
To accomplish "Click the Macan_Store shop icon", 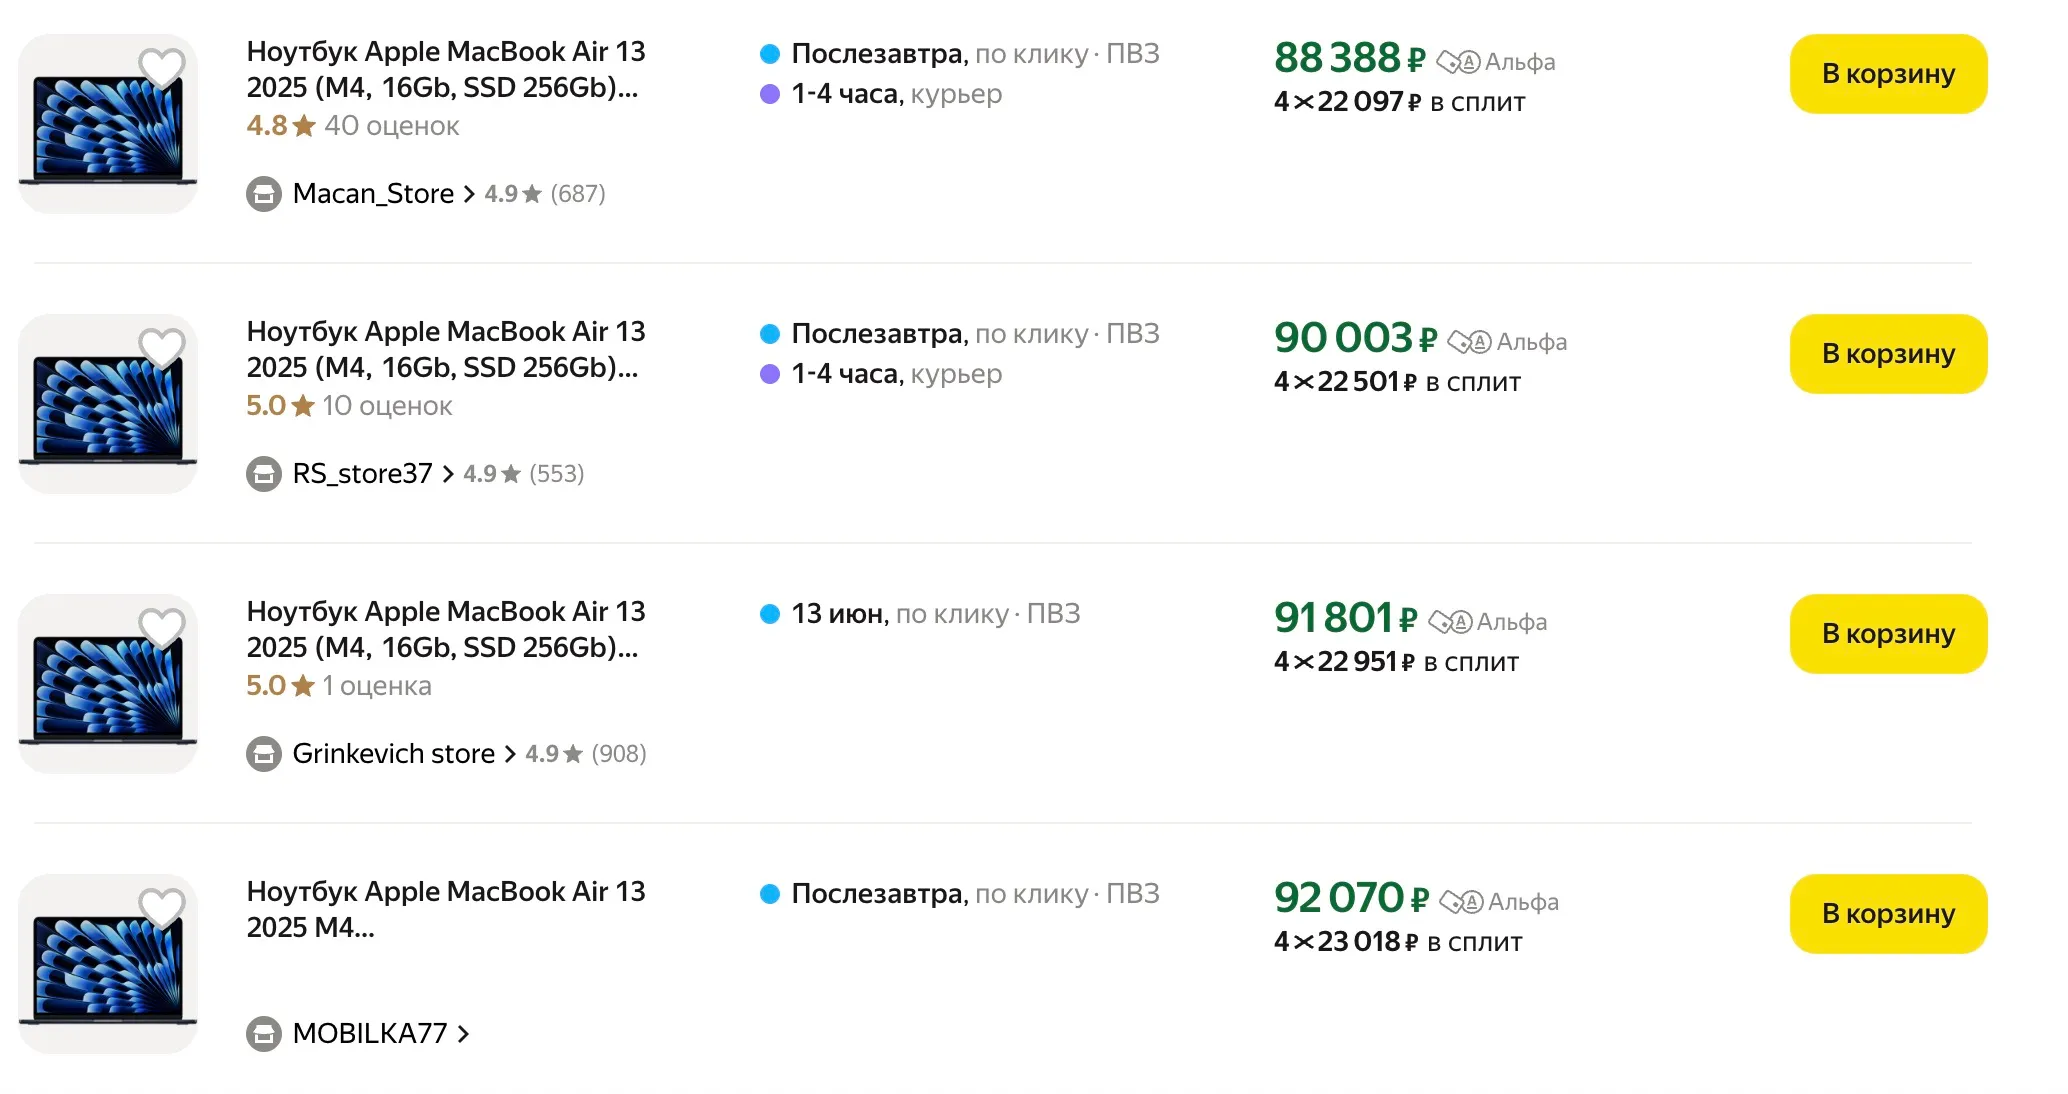I will click(264, 194).
